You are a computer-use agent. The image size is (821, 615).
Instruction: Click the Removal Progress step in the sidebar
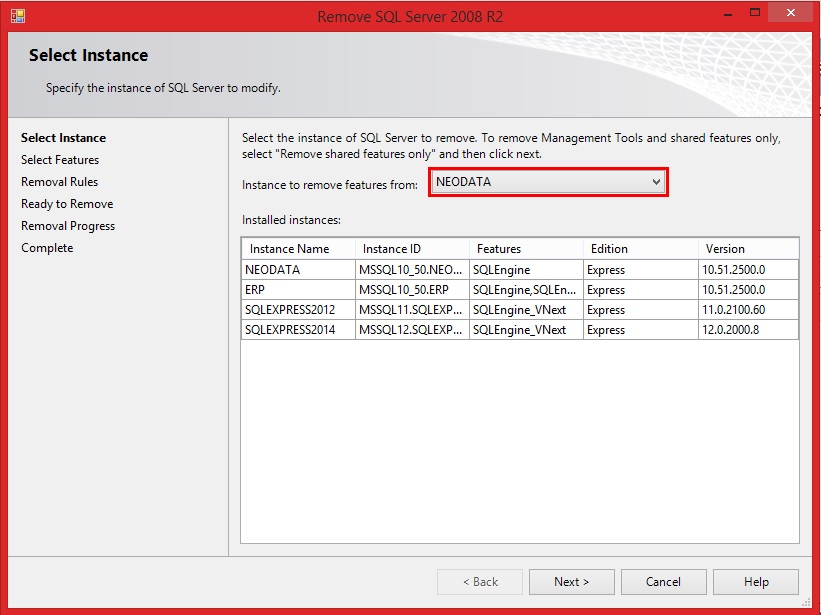coord(68,226)
